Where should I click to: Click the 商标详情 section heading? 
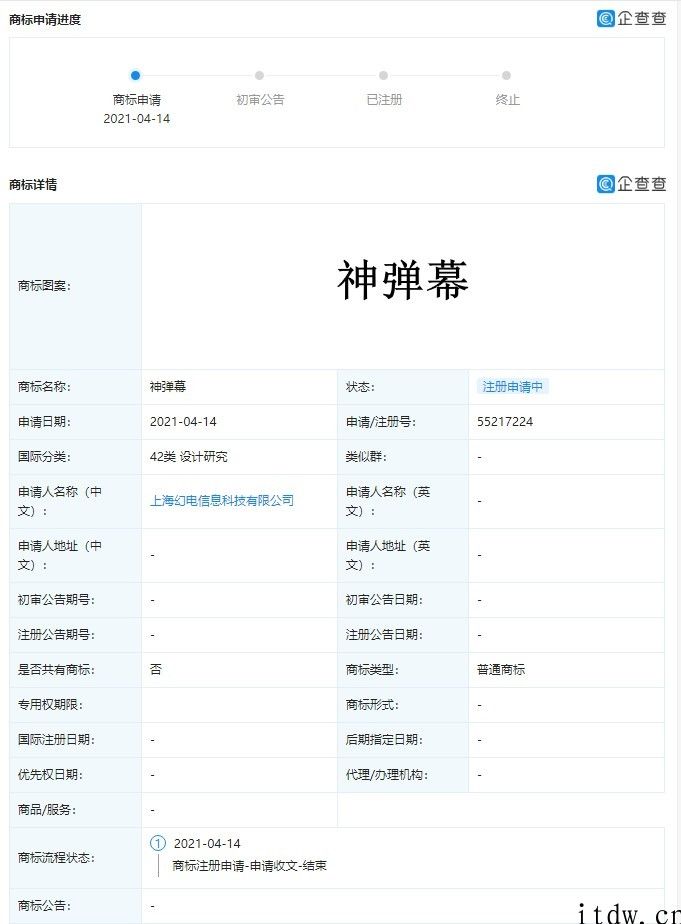[33, 185]
